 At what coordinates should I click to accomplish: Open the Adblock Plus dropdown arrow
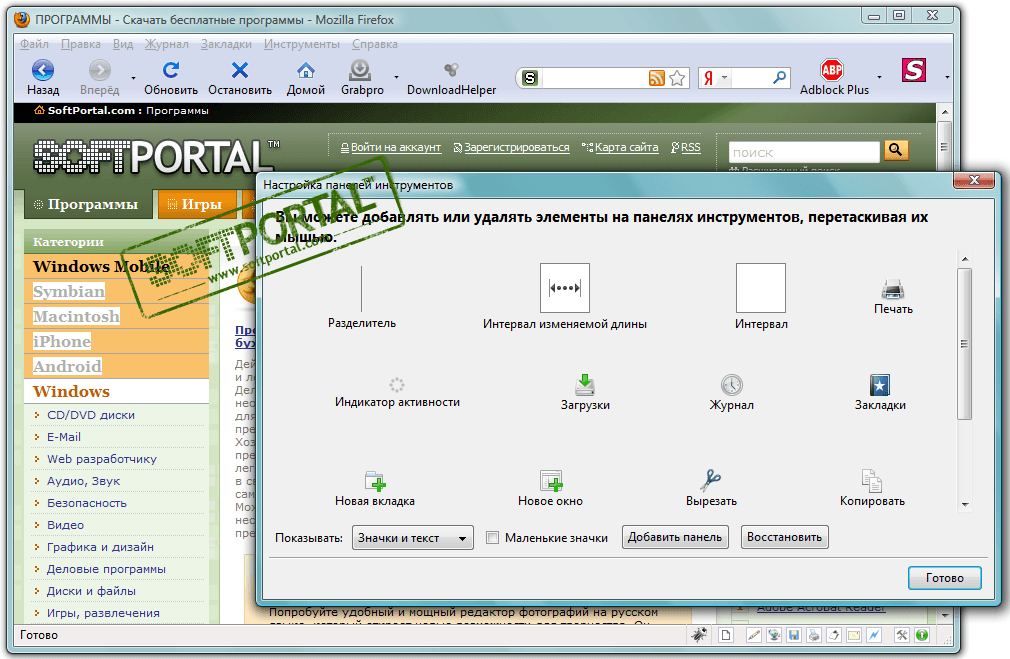tap(879, 78)
